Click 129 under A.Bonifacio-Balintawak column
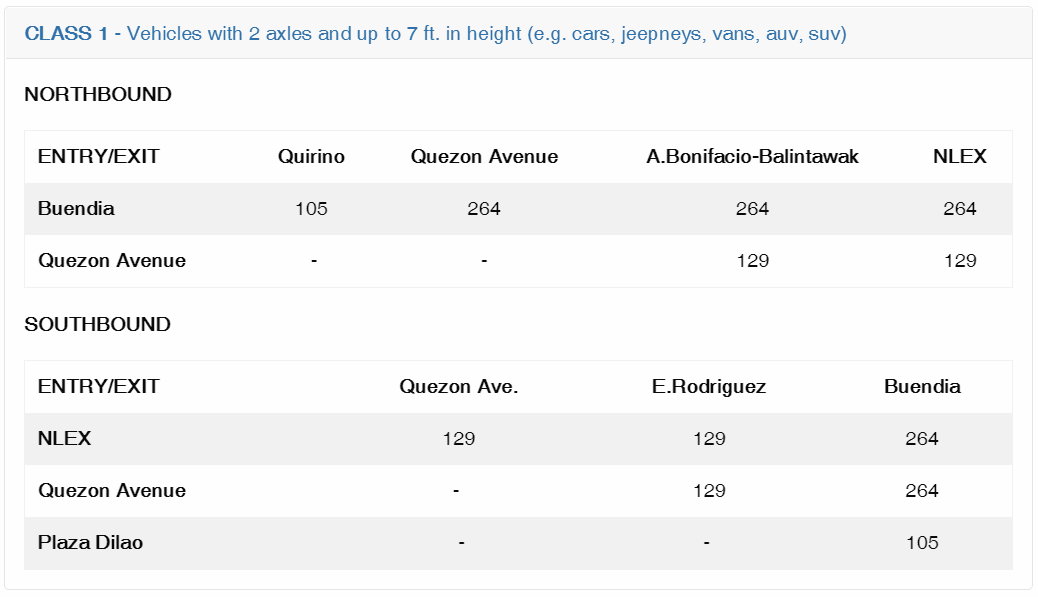Screen dimensions: 1038x597 point(753,260)
